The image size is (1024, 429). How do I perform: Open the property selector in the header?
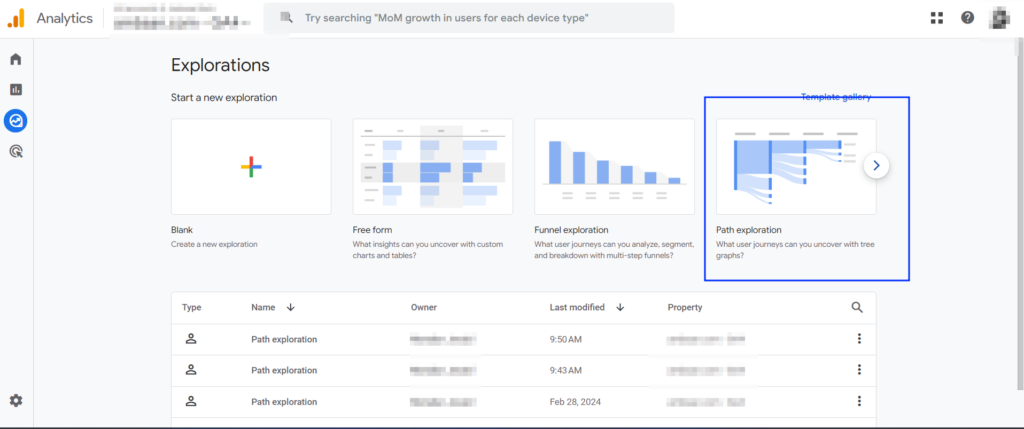click(183, 17)
